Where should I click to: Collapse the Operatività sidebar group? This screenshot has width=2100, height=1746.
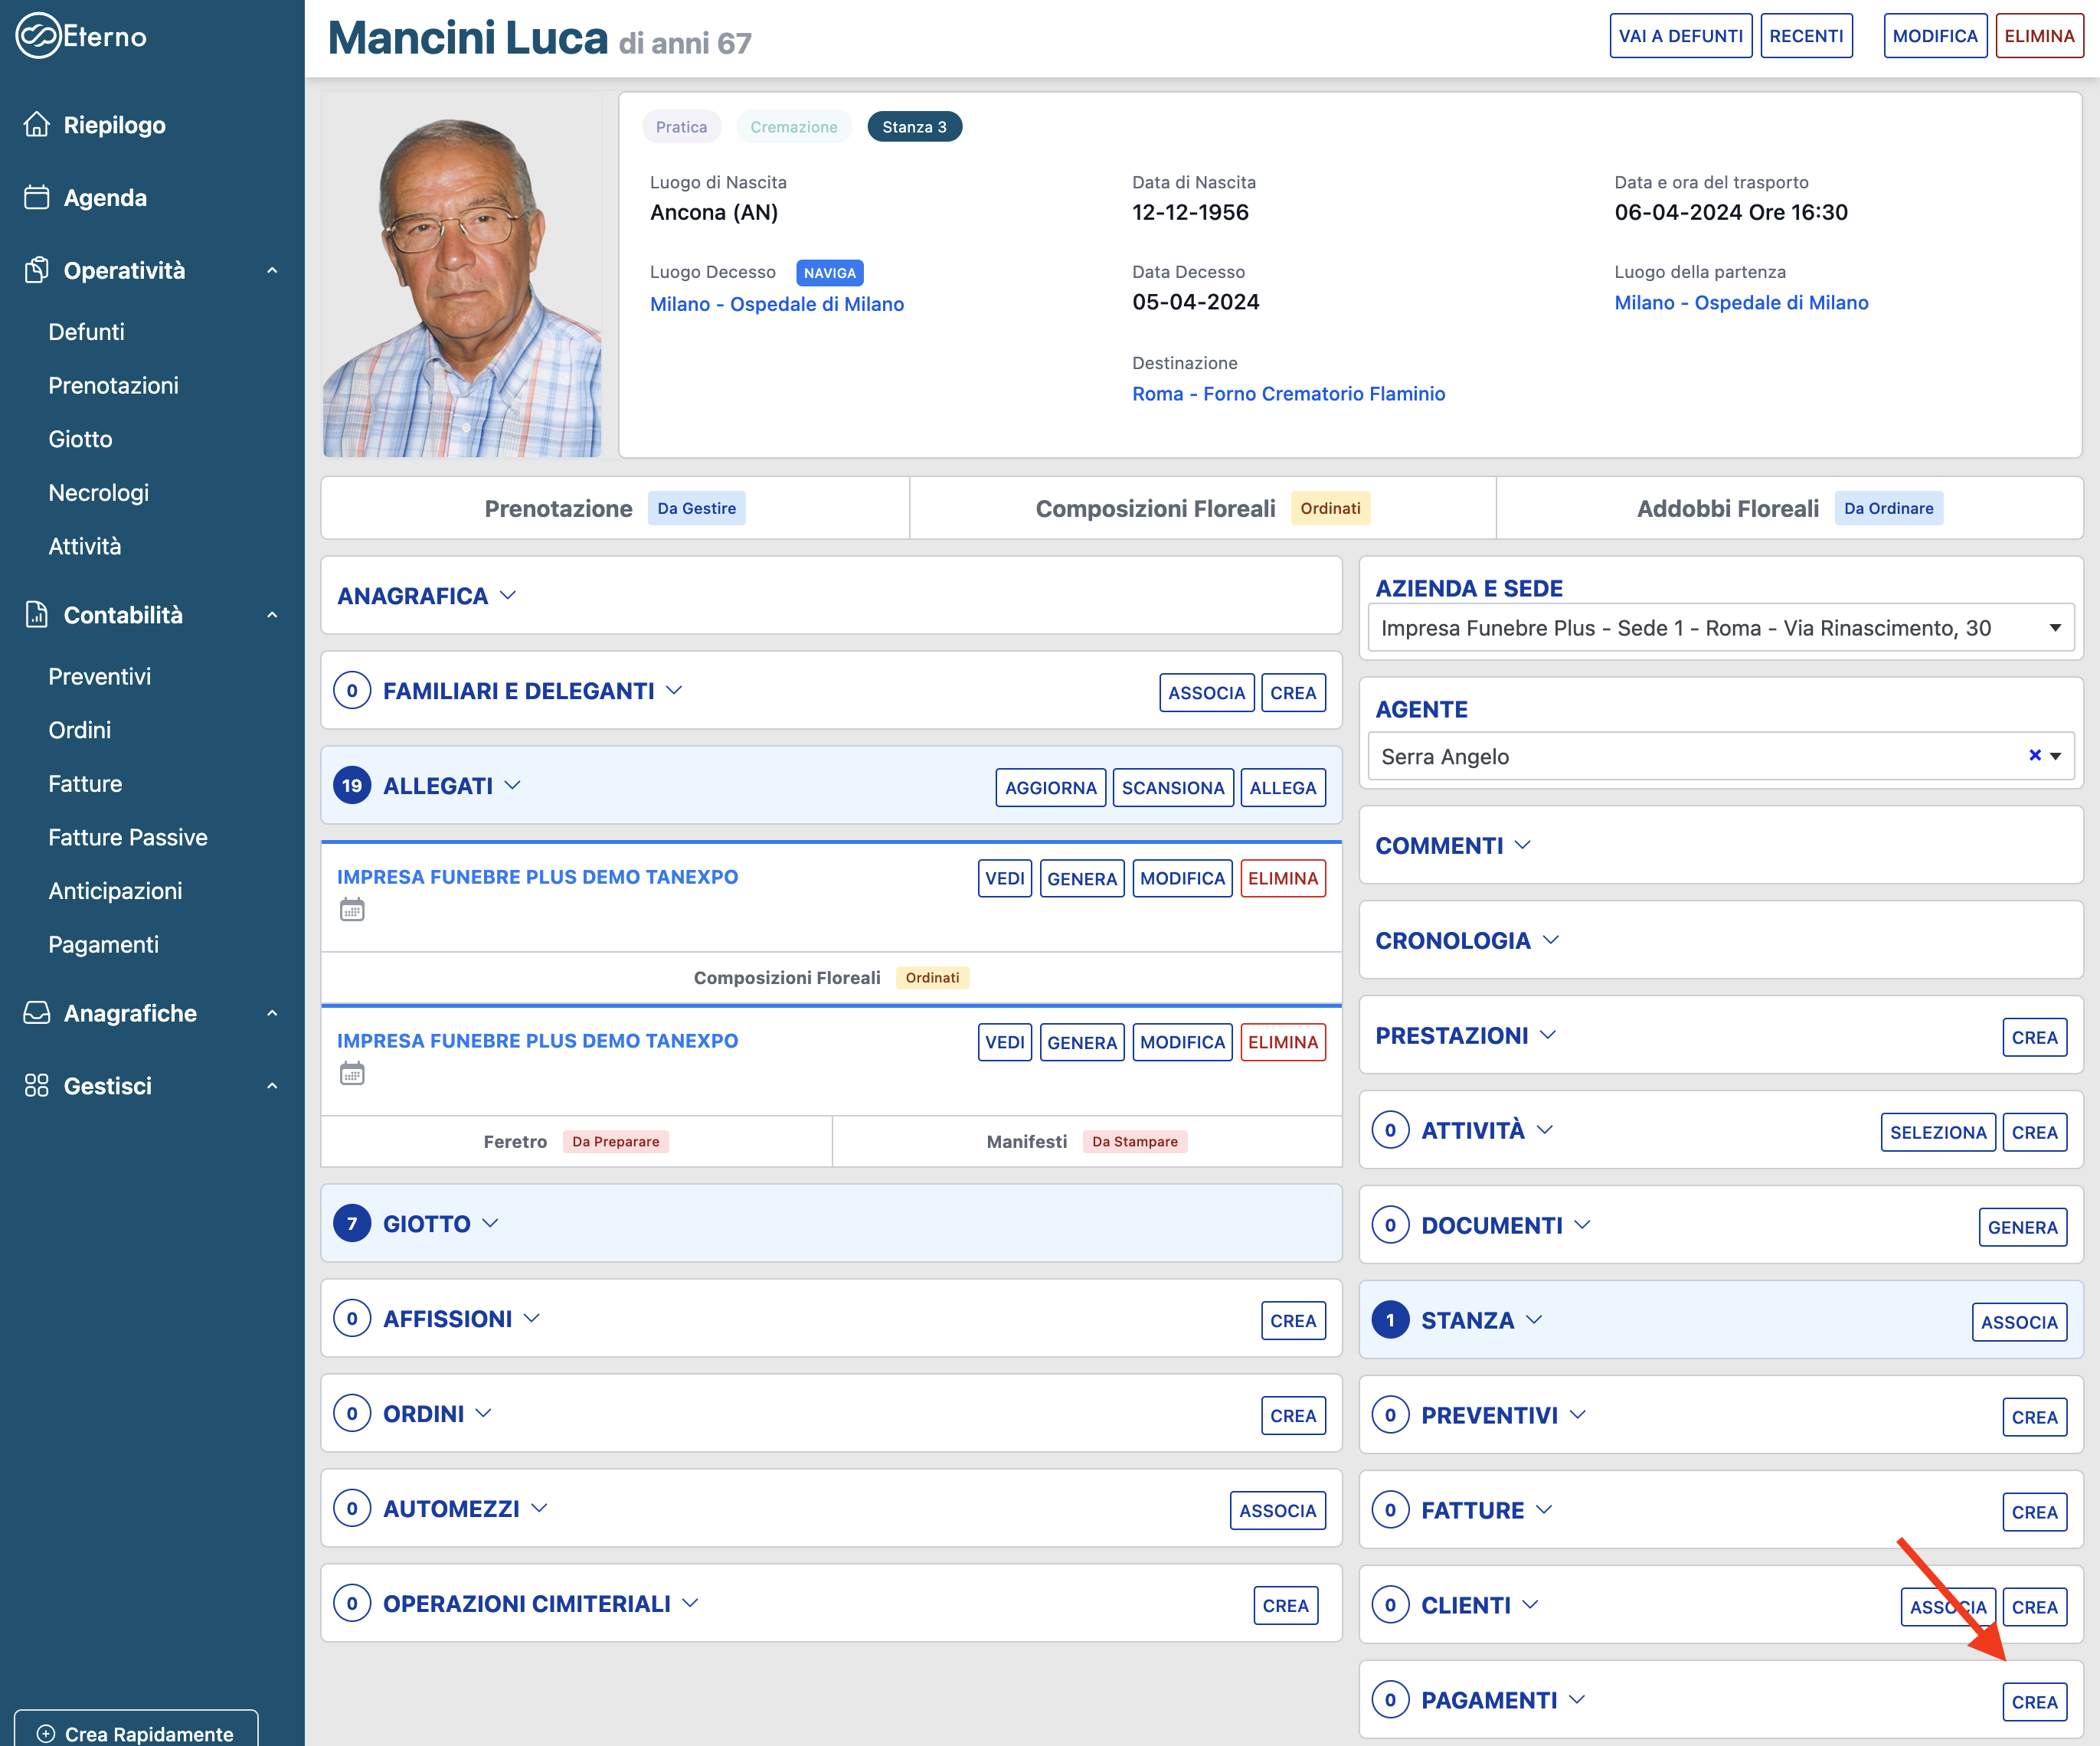(272, 271)
